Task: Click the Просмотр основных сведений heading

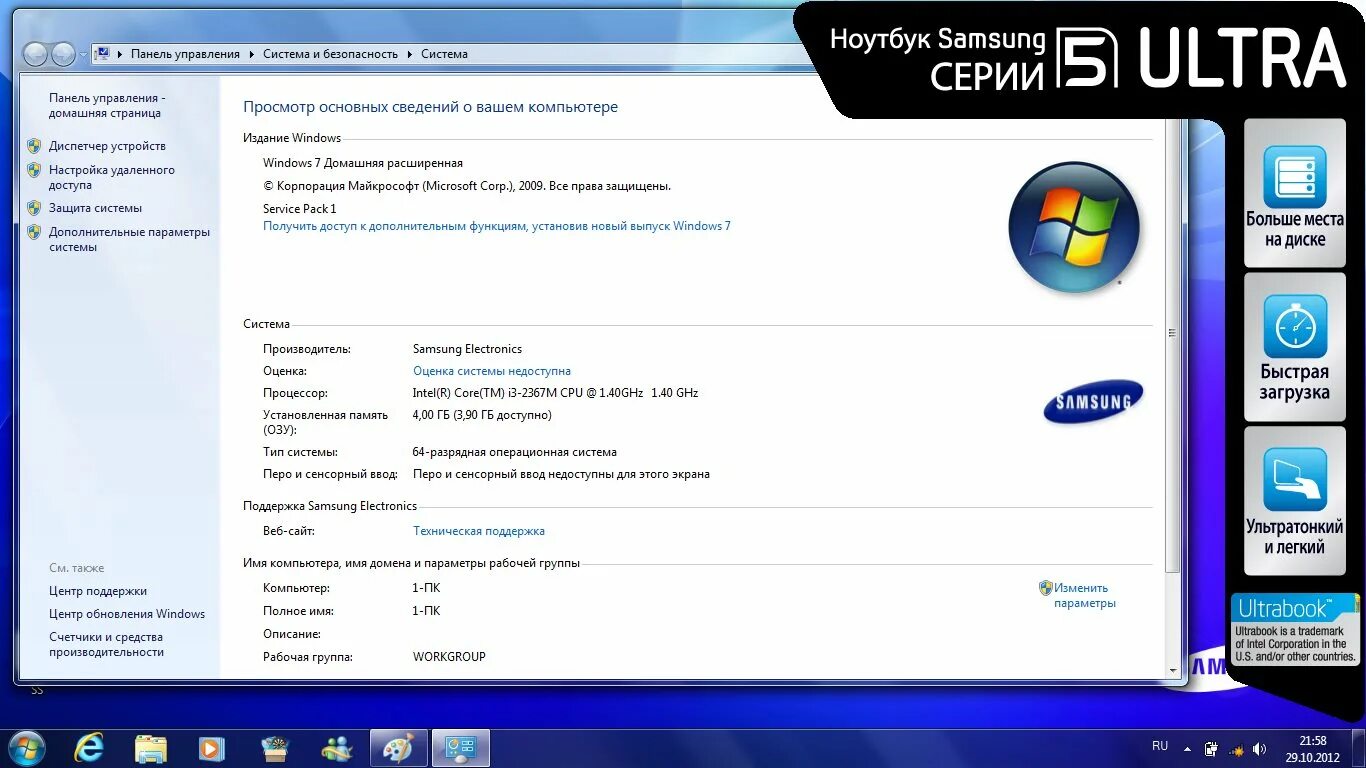Action: click(431, 107)
